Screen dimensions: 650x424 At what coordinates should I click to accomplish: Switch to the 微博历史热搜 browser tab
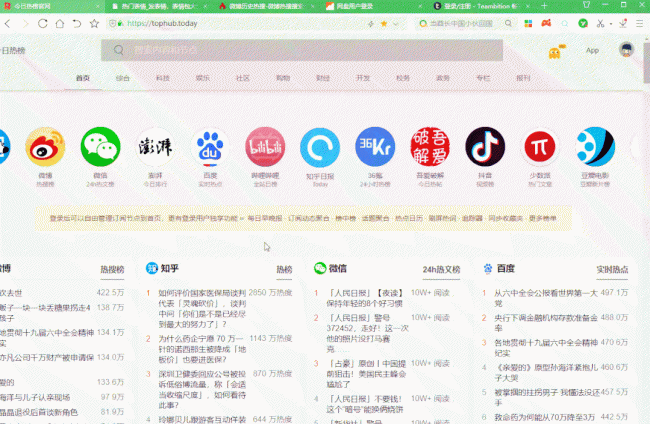[x=265, y=6]
